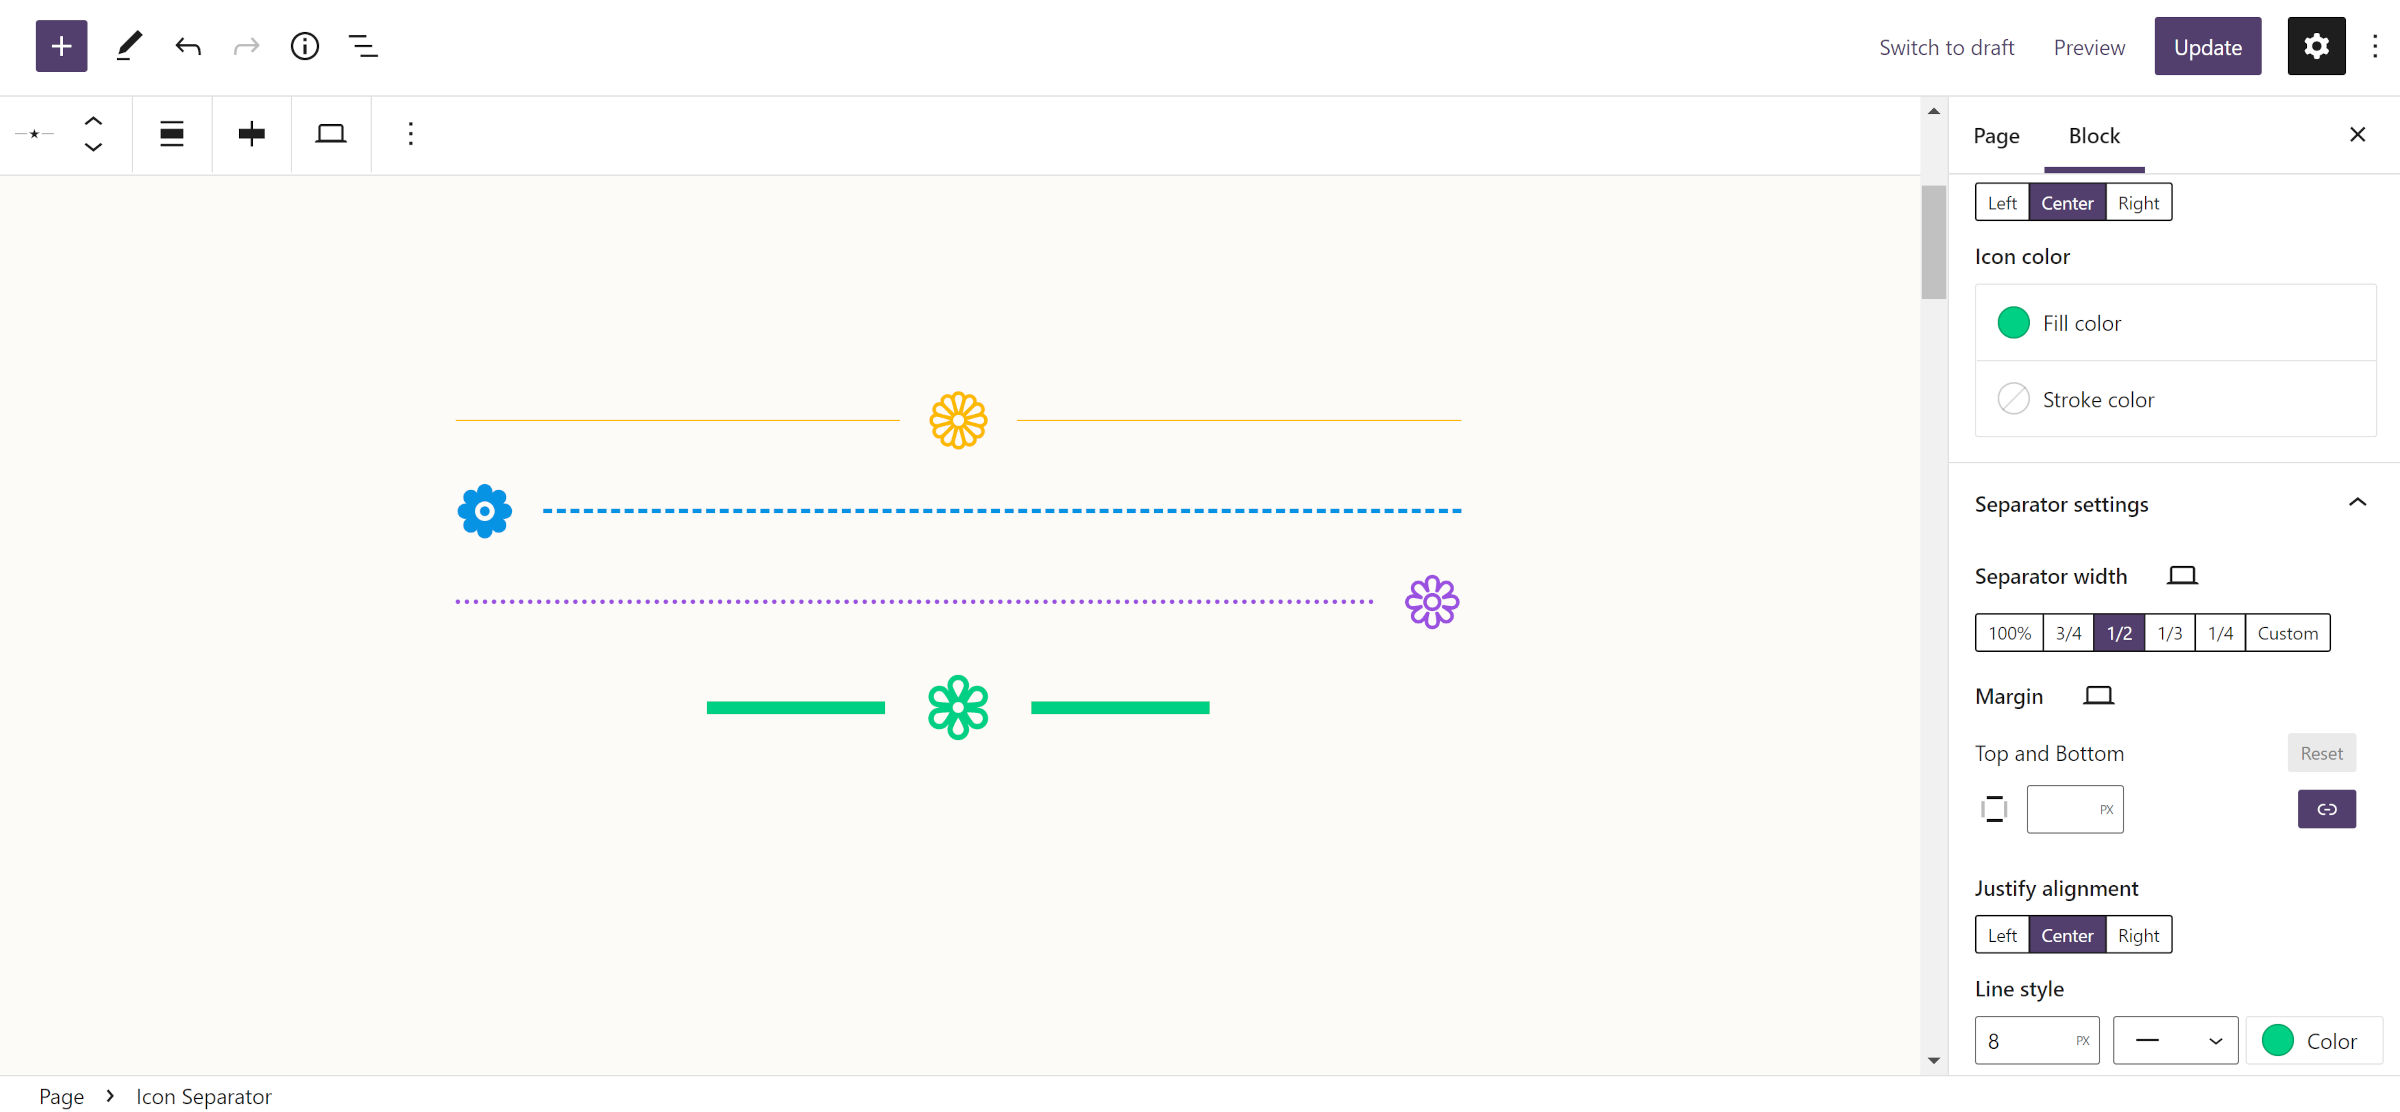Open block options with the three-dot menu
The image size is (2400, 1112).
(x=410, y=133)
